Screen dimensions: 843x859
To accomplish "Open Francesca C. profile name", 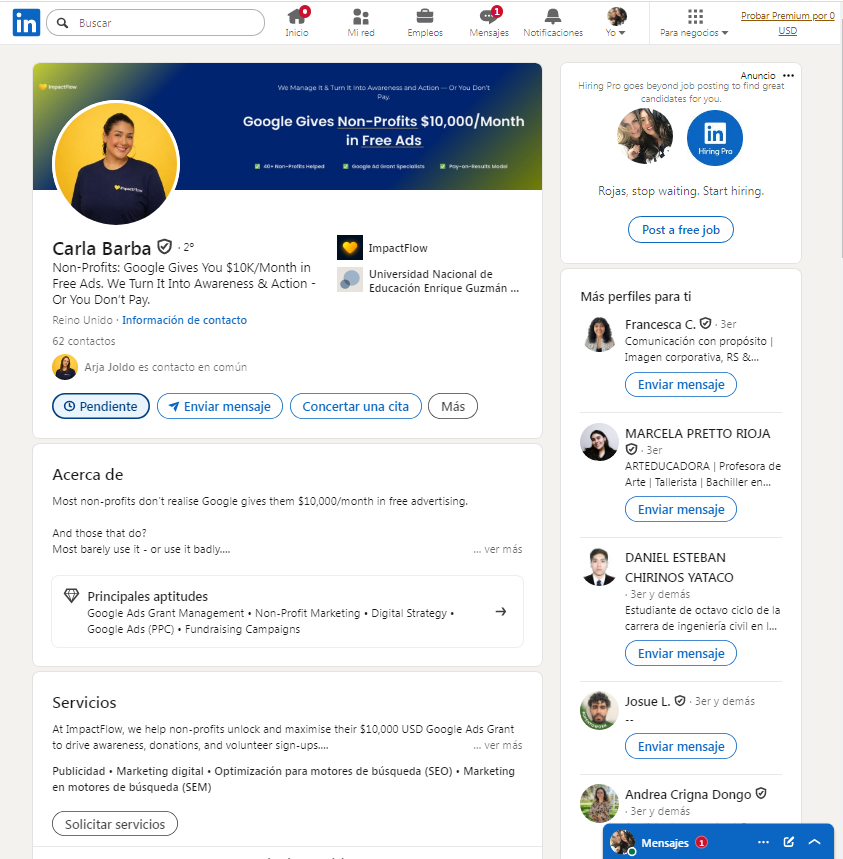I will pos(661,324).
